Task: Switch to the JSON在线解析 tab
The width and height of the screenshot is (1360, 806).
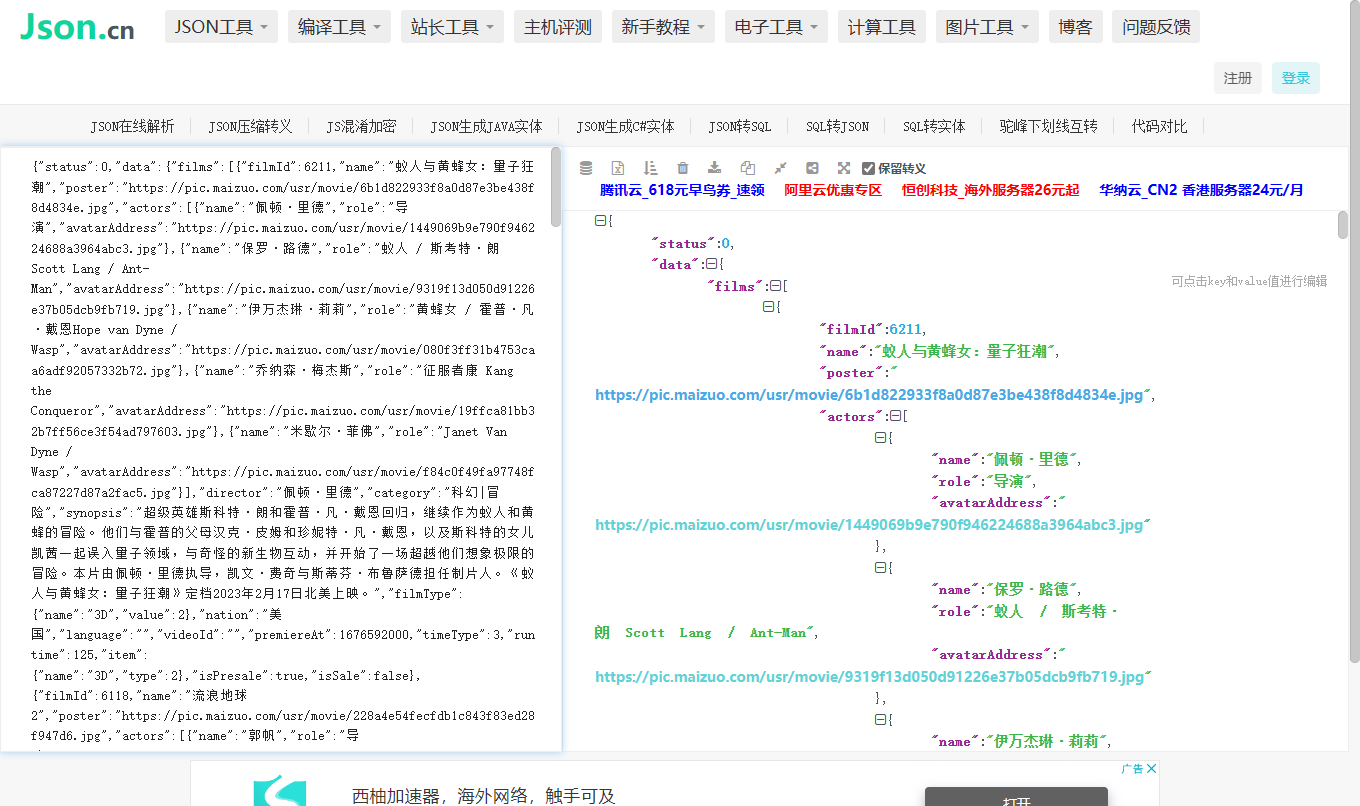Action: (132, 126)
